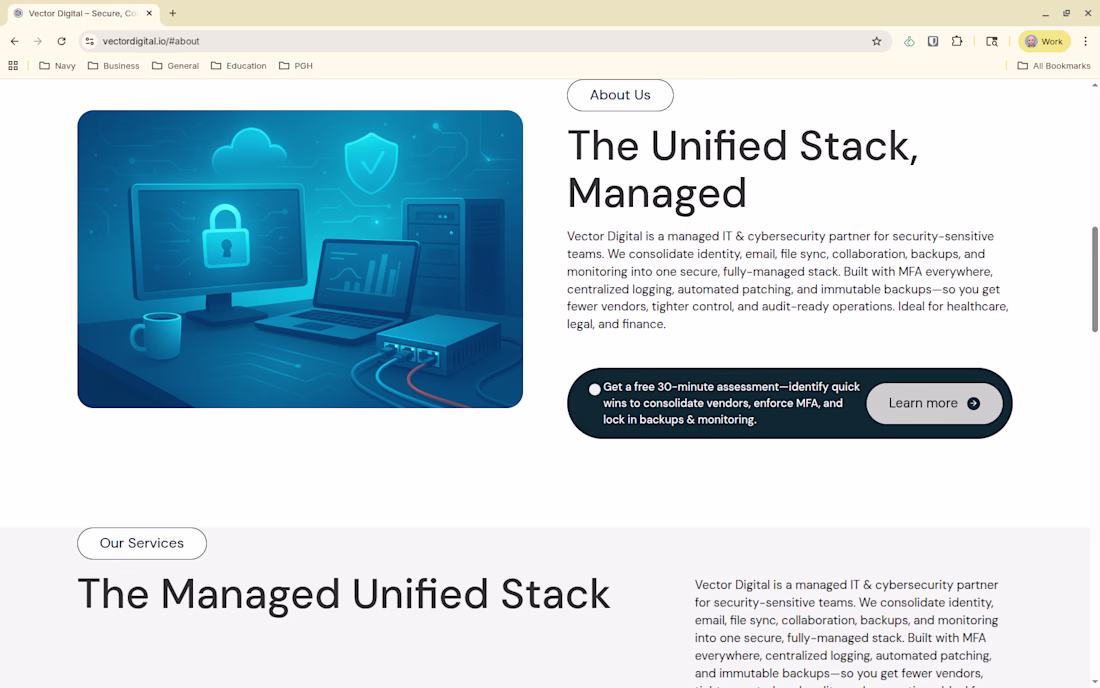Open the Education bookmarks folder
The image size is (1100, 688).
[x=239, y=66]
